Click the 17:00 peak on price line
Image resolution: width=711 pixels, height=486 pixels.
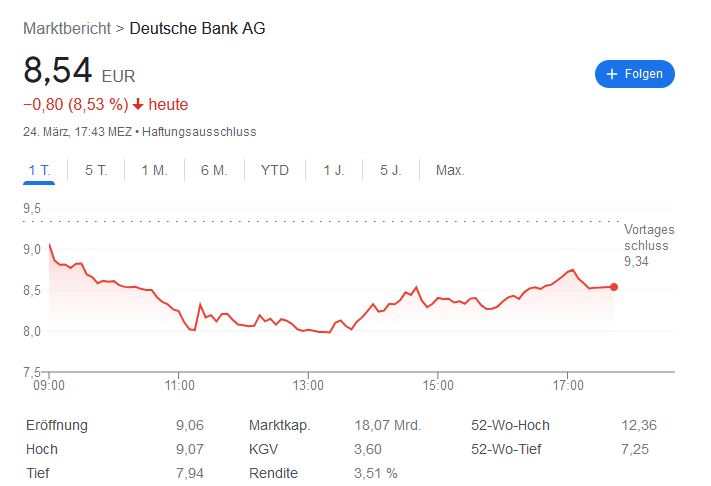(573, 270)
